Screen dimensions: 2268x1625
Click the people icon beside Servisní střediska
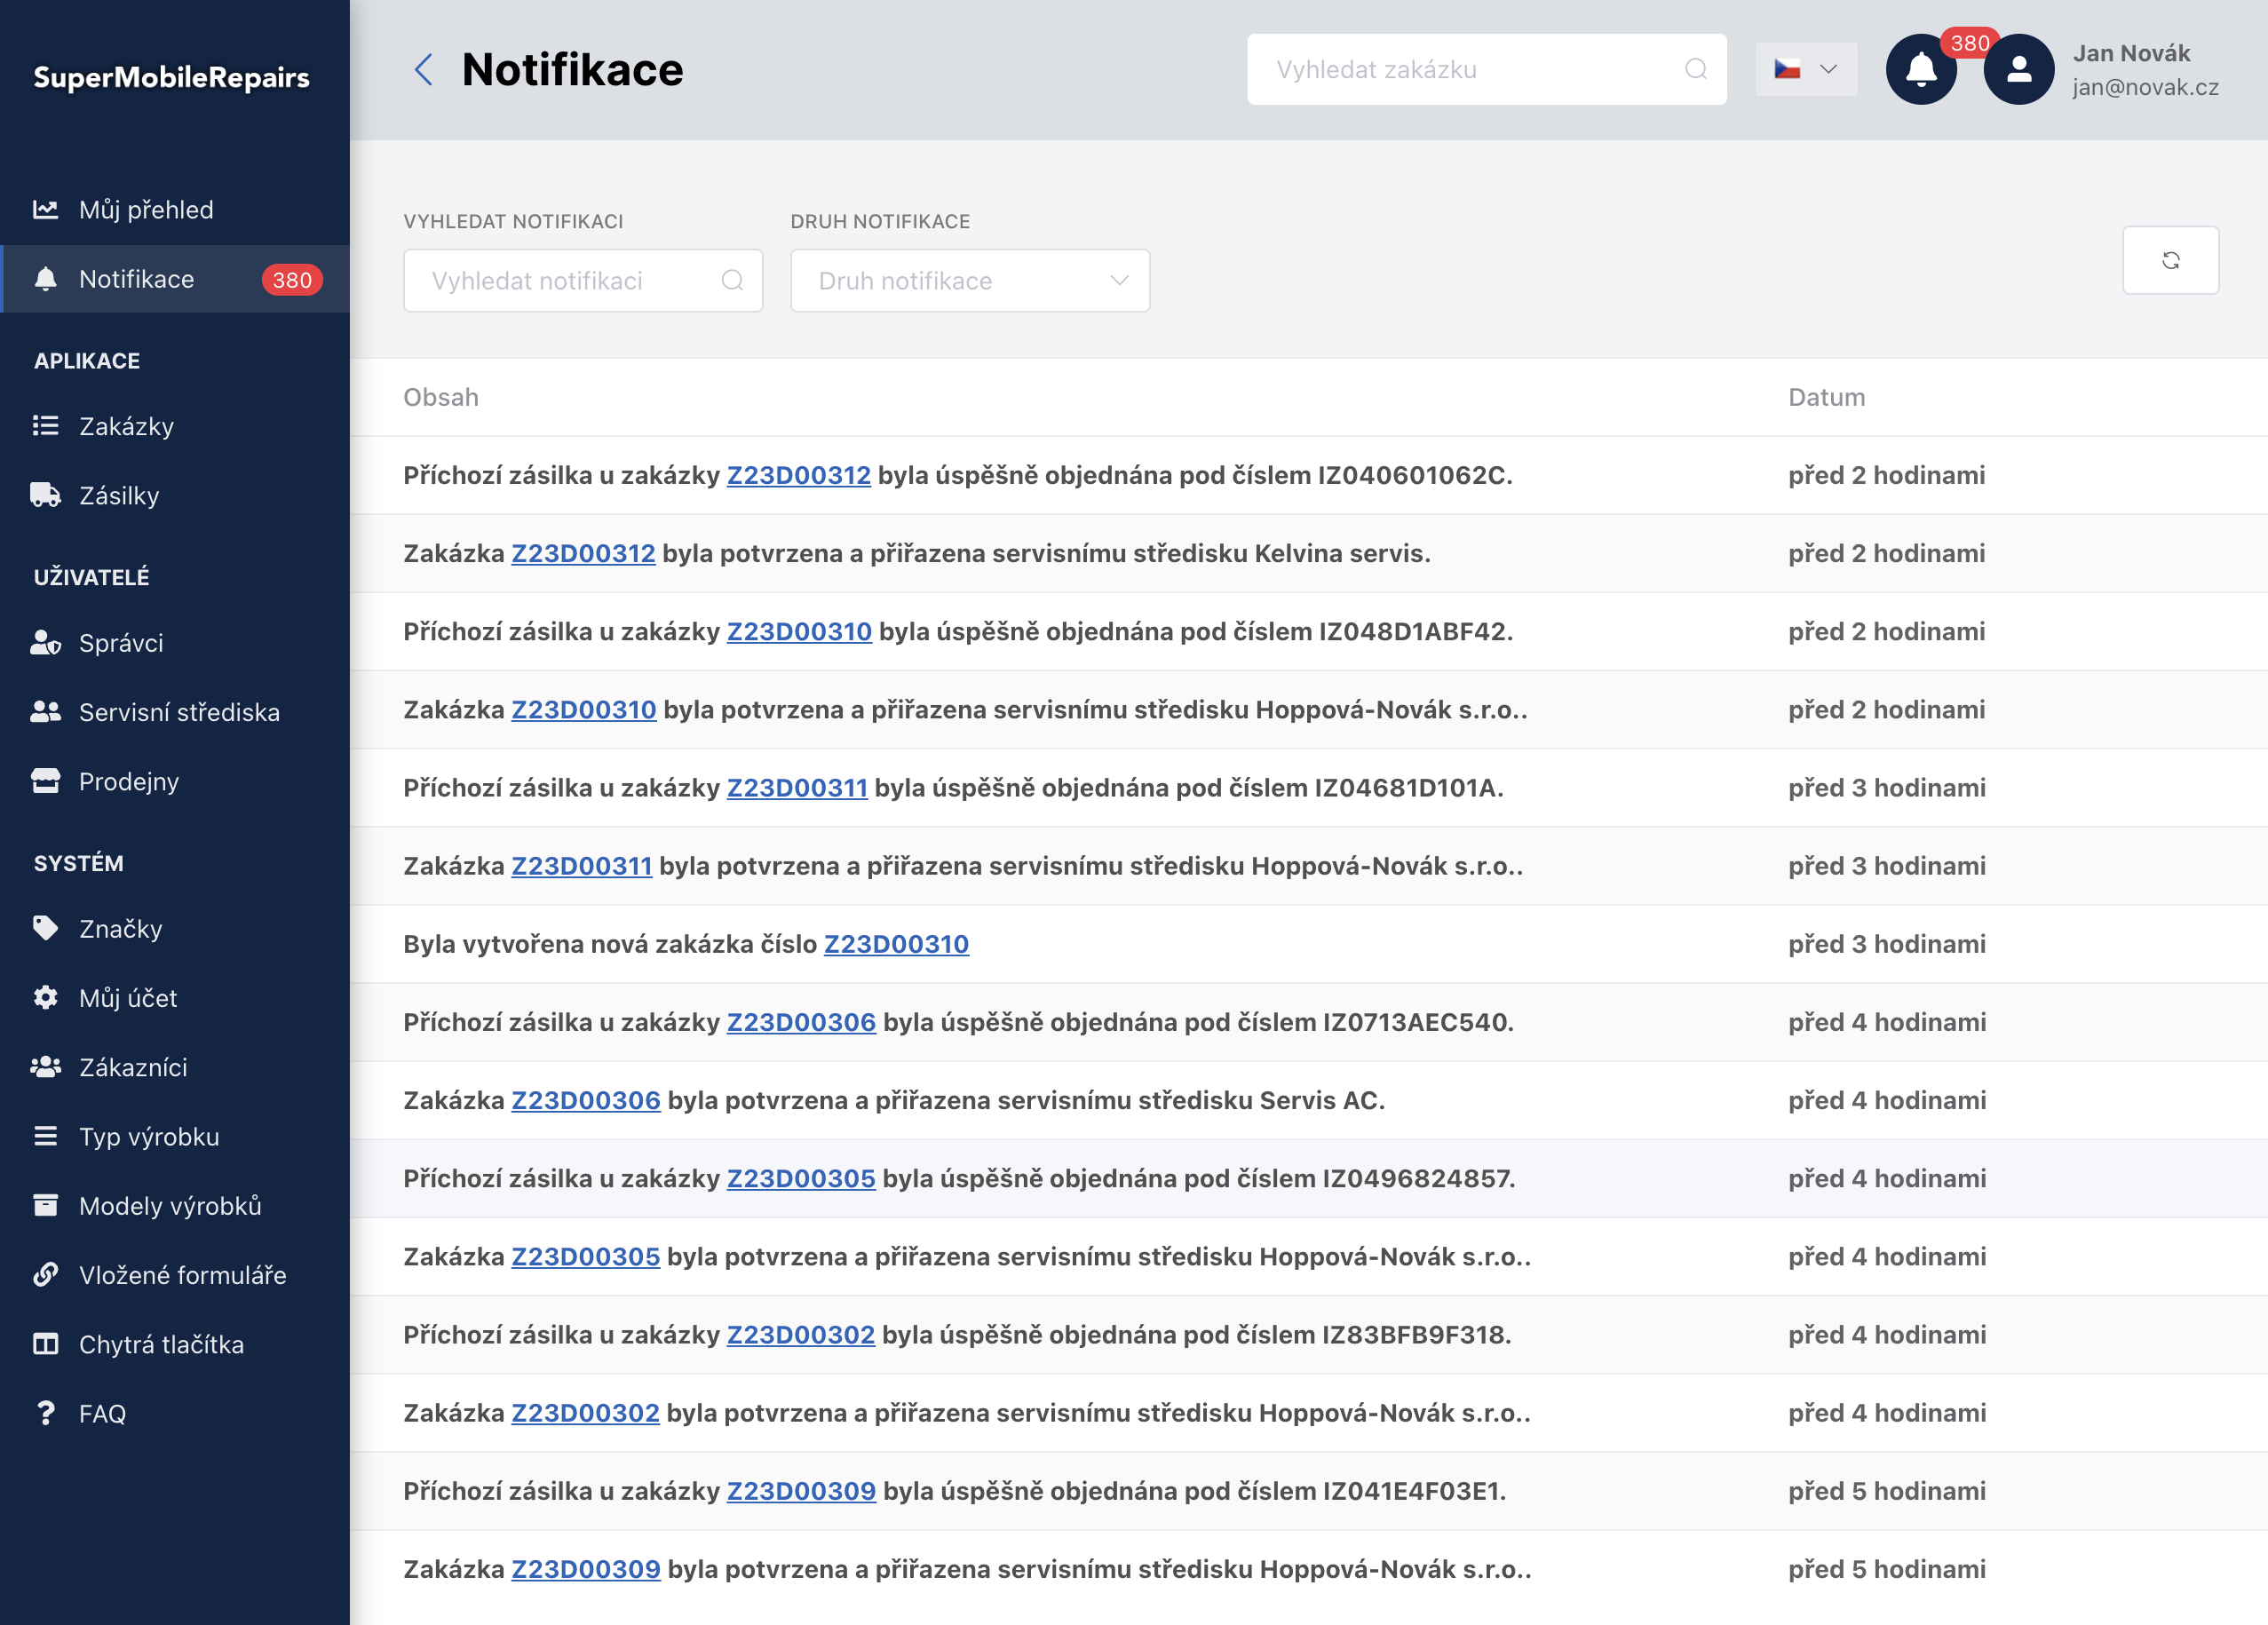45,712
